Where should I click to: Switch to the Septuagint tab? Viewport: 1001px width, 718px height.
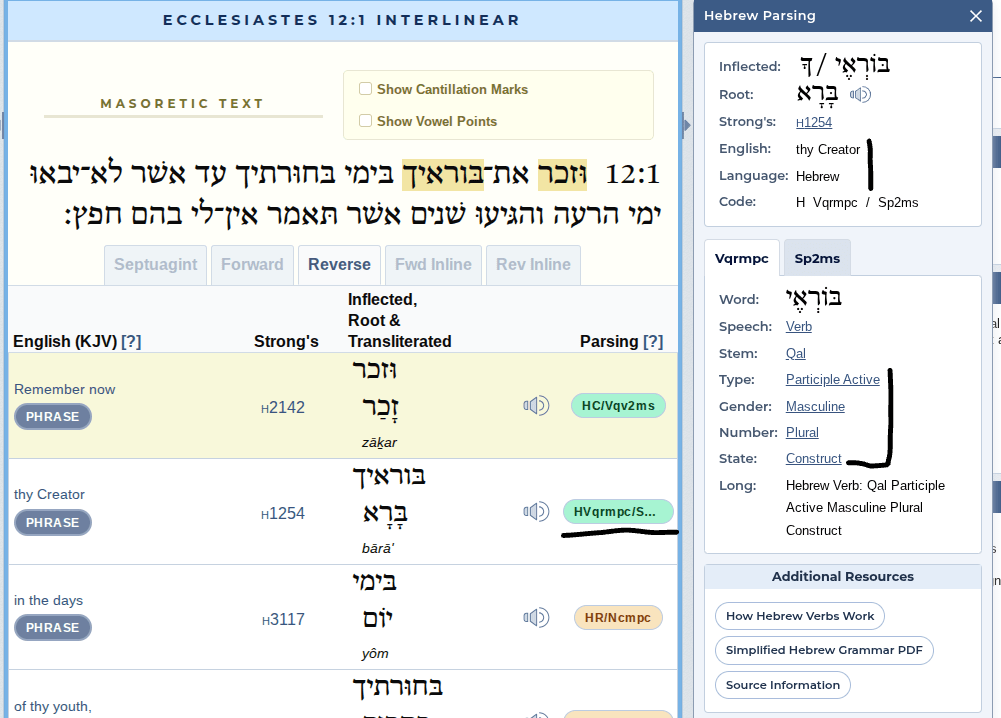155,265
